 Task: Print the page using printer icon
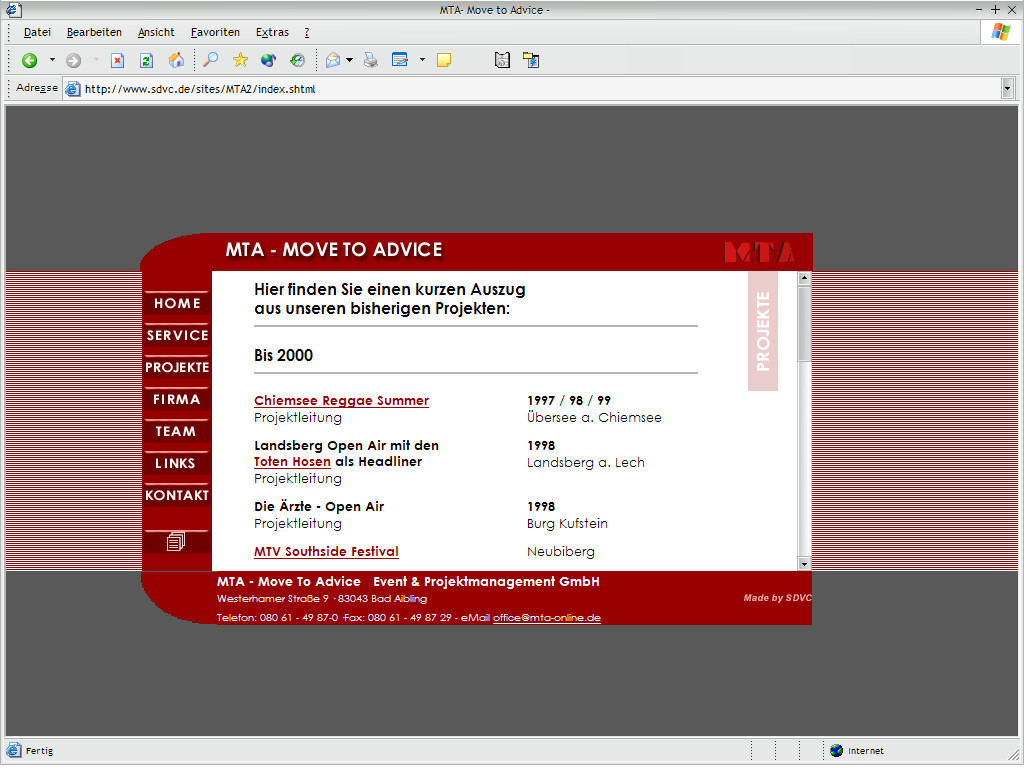tap(371, 61)
